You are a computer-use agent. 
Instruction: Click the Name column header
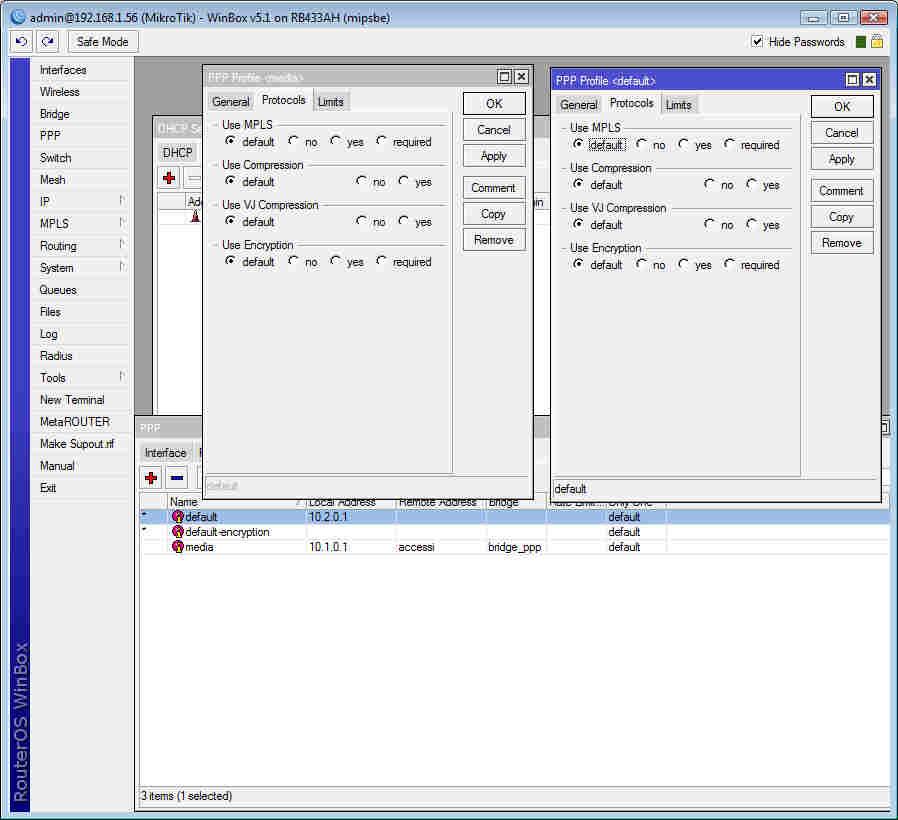pos(235,502)
